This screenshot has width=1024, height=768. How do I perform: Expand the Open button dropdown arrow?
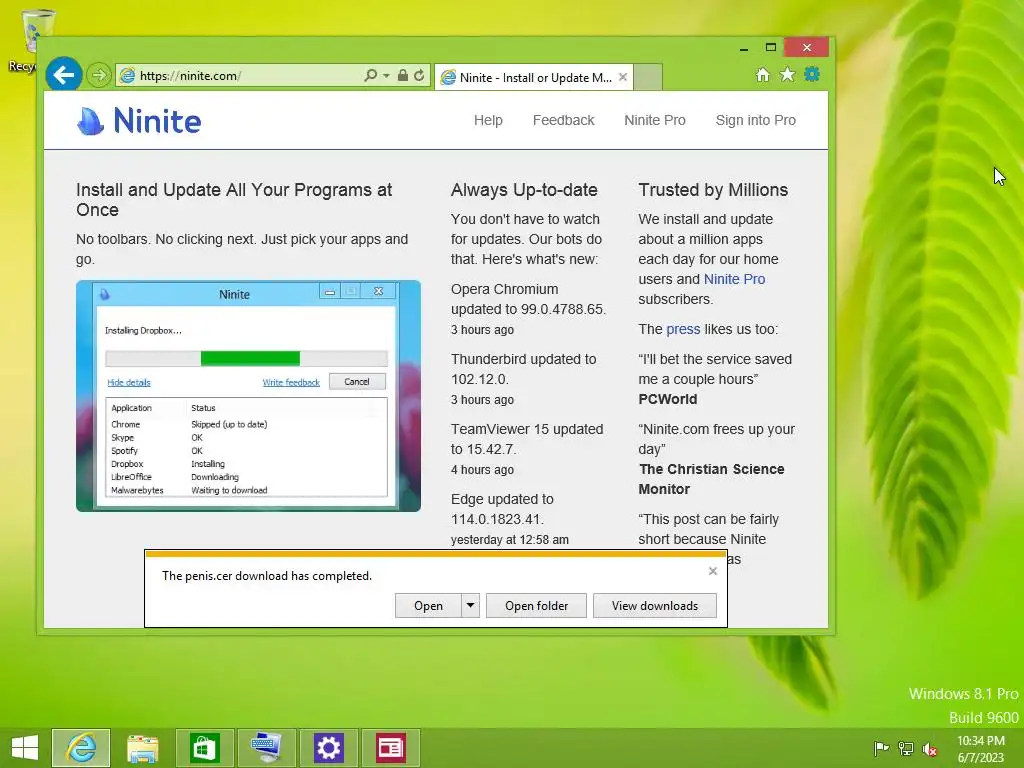coord(470,605)
